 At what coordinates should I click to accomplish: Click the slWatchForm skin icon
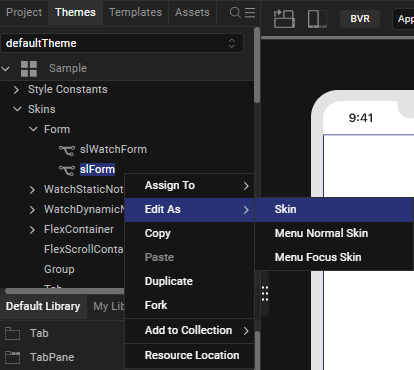click(x=67, y=150)
